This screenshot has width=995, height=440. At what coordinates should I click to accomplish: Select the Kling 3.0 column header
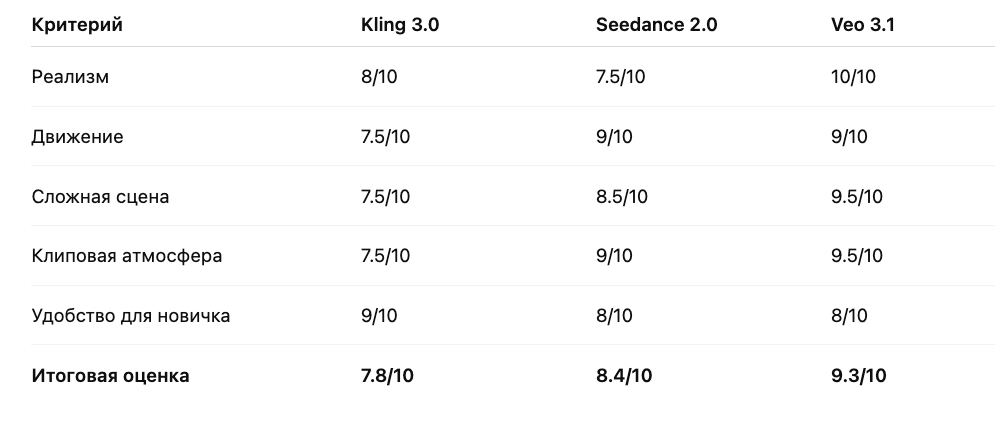pos(400,25)
